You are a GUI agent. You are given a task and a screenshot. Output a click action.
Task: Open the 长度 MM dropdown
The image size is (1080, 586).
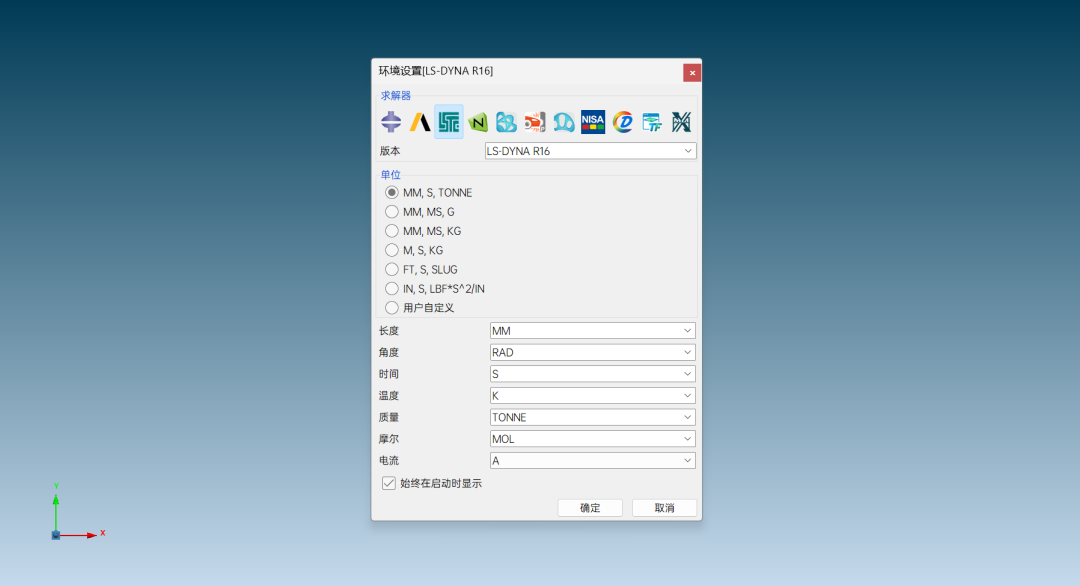(592, 331)
